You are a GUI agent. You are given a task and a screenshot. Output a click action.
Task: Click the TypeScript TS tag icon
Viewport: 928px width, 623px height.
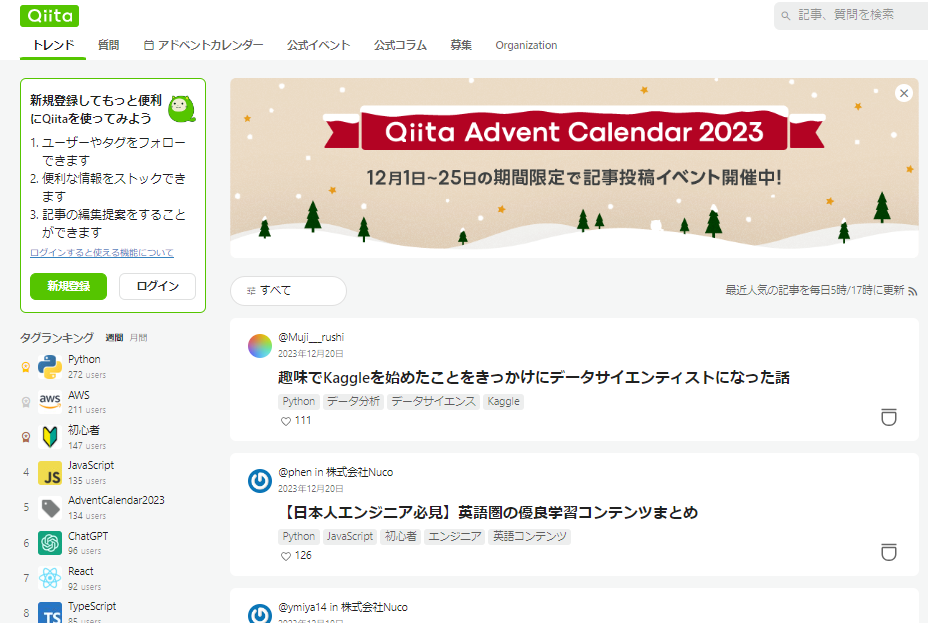[x=50, y=612]
